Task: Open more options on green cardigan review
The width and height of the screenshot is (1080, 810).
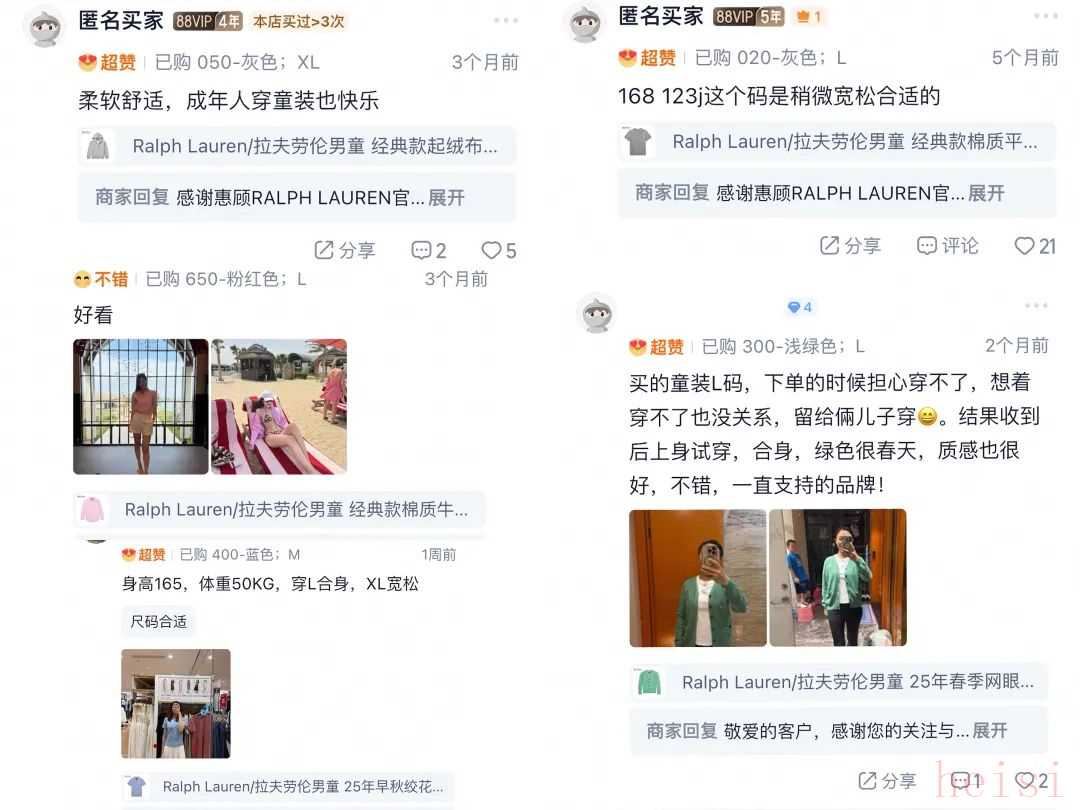Action: (1036, 305)
